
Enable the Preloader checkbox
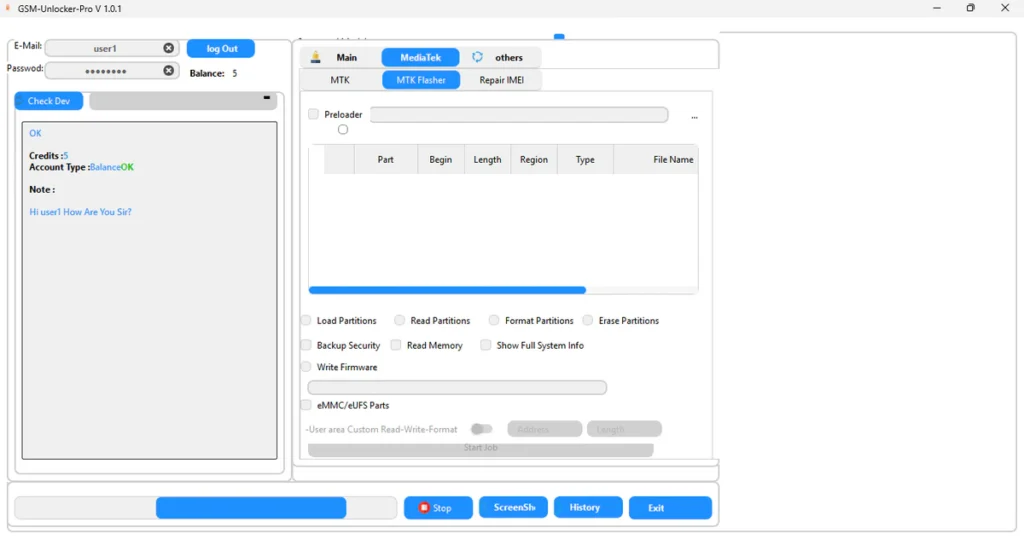pos(314,115)
